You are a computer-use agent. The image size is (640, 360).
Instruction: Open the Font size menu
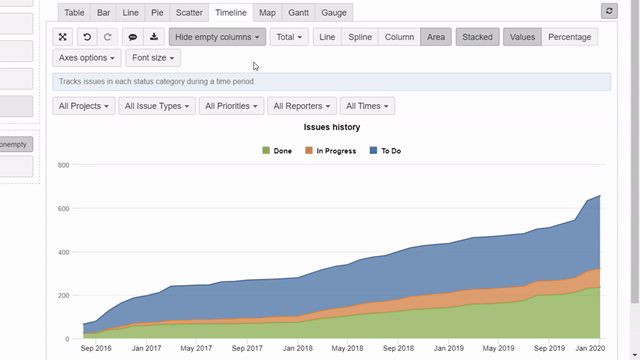pos(153,58)
